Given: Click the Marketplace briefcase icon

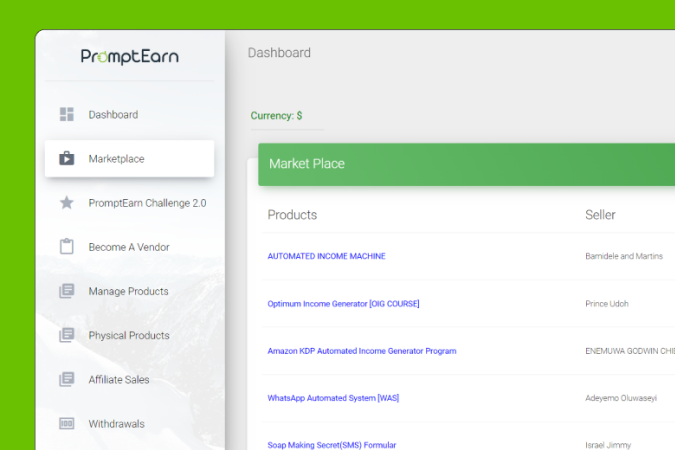Looking at the screenshot, I should pos(67,158).
